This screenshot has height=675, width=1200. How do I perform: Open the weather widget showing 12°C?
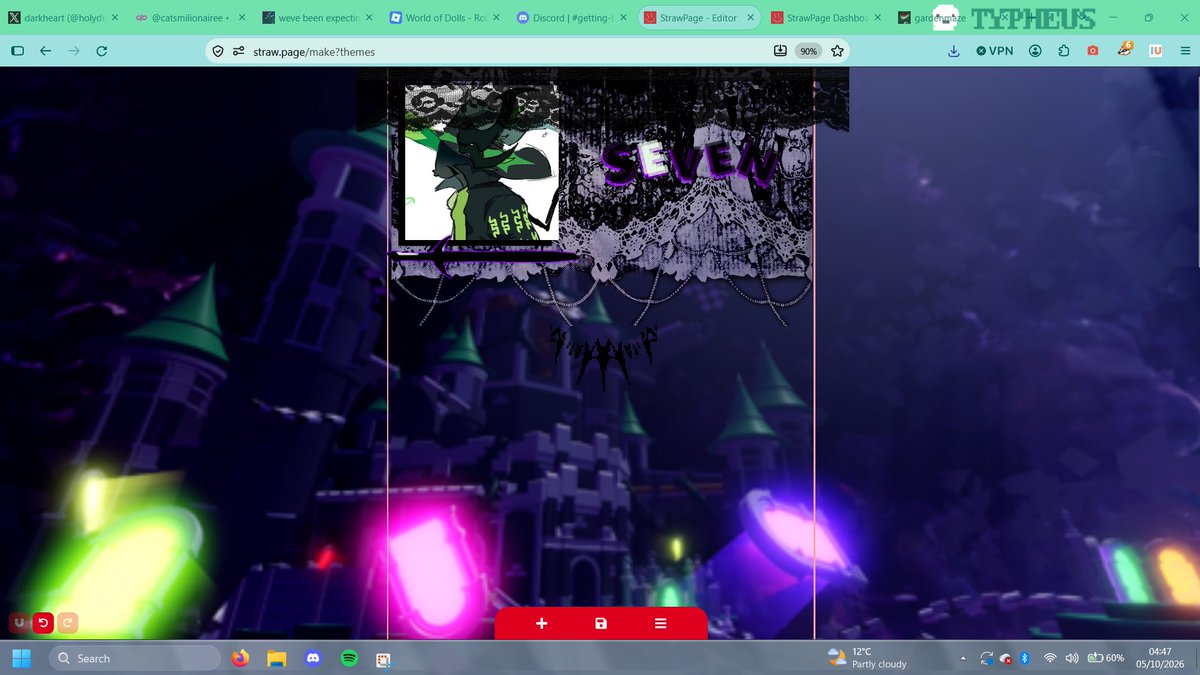click(867, 658)
